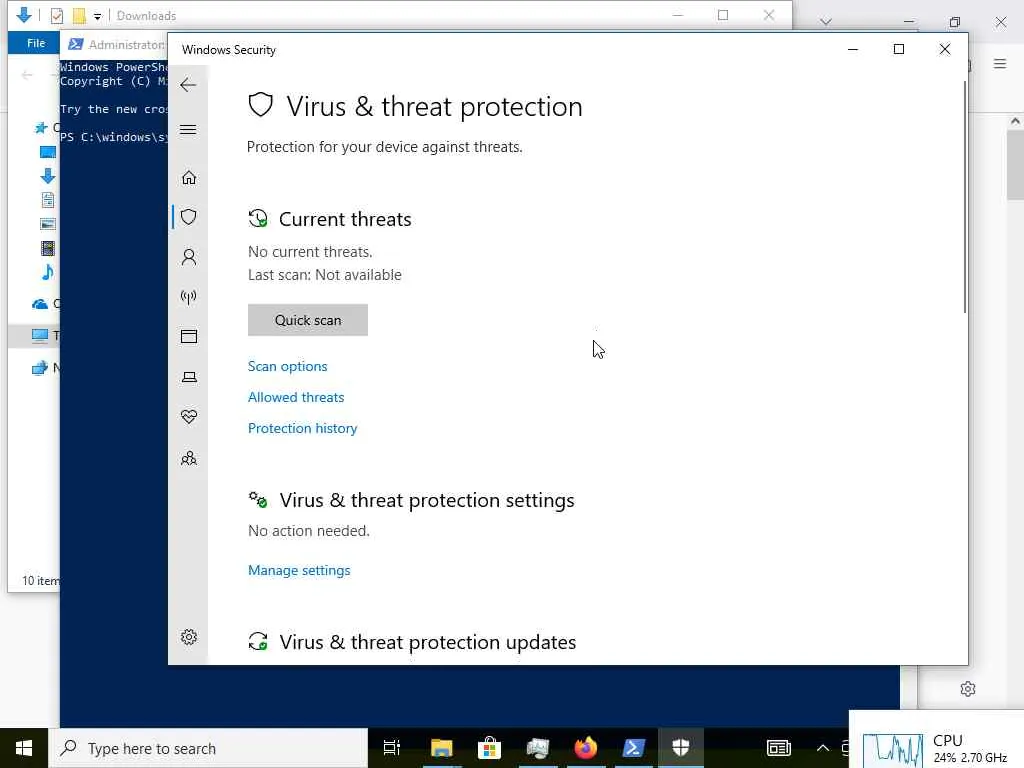The image size is (1024, 768).
Task: Select the Videos film icon in Explorer sidebar
Action: click(x=48, y=248)
